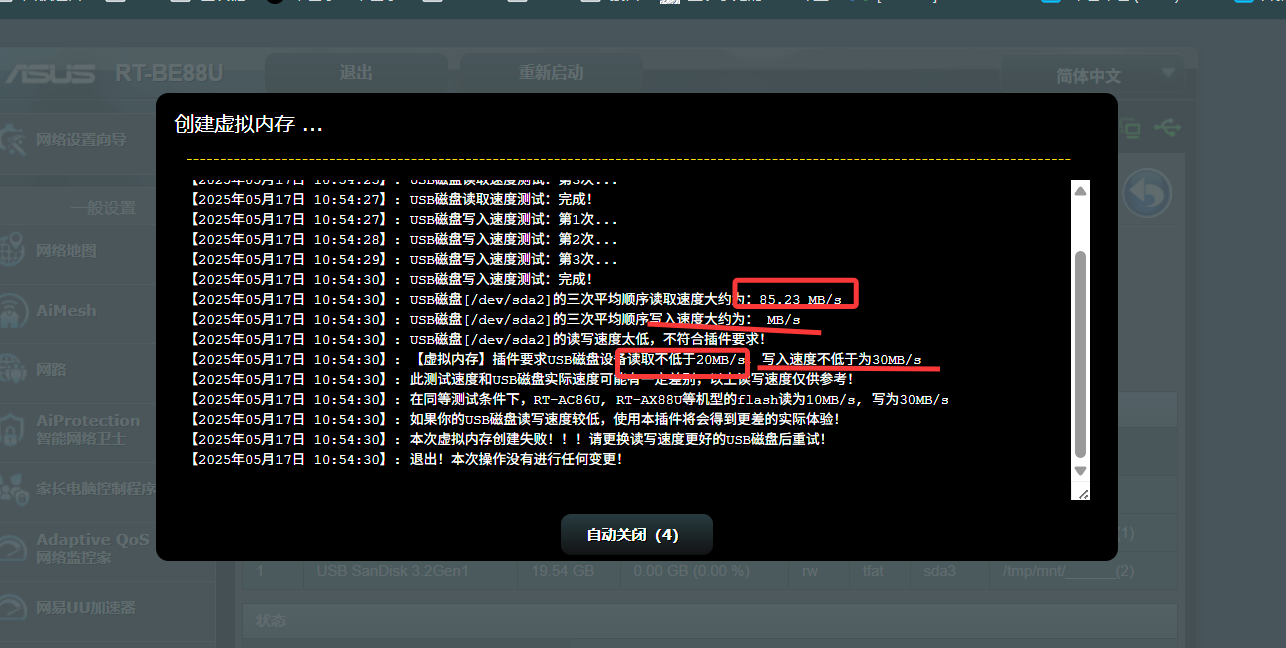Click the 创建虚拟内存 dialog title

click(248, 125)
